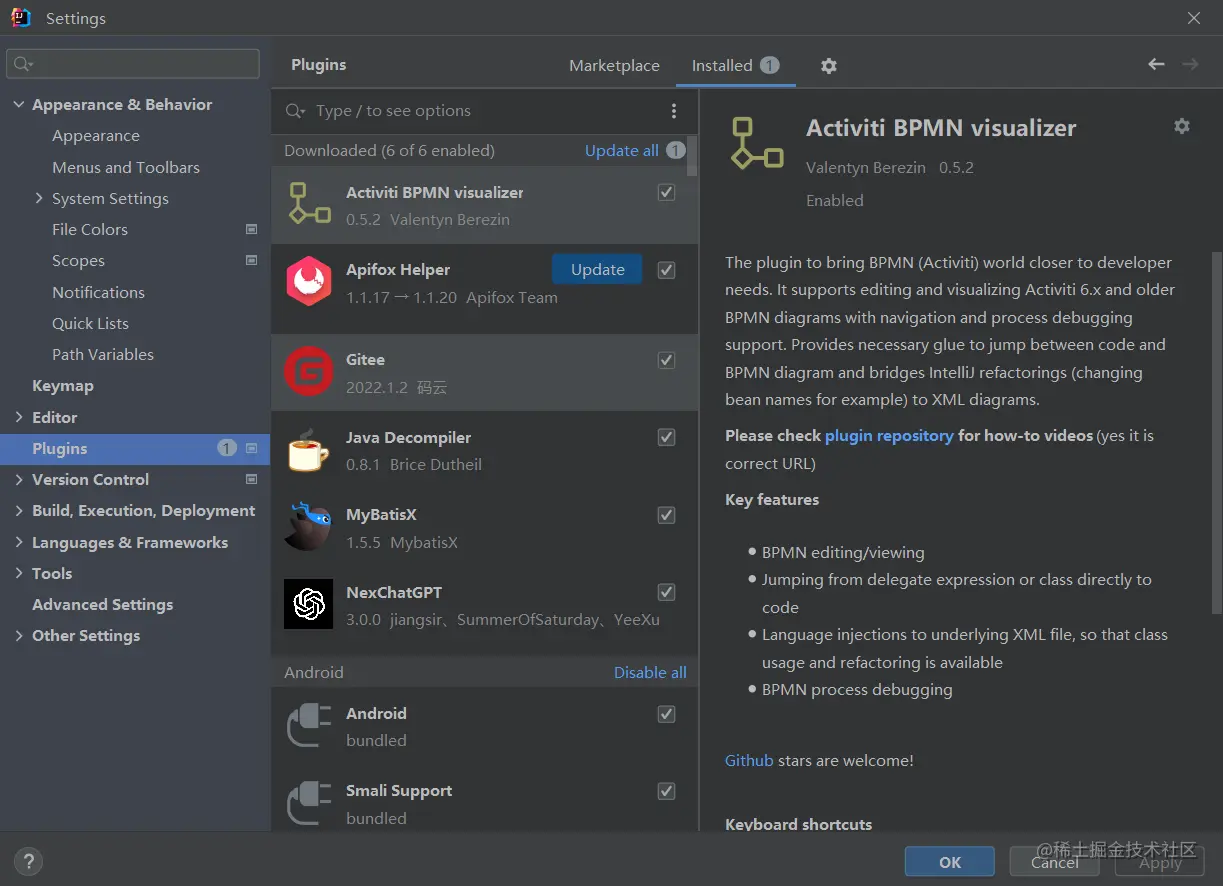The image size is (1223, 886).
Task: Click the Smali Support plug icon
Action: pos(308,803)
